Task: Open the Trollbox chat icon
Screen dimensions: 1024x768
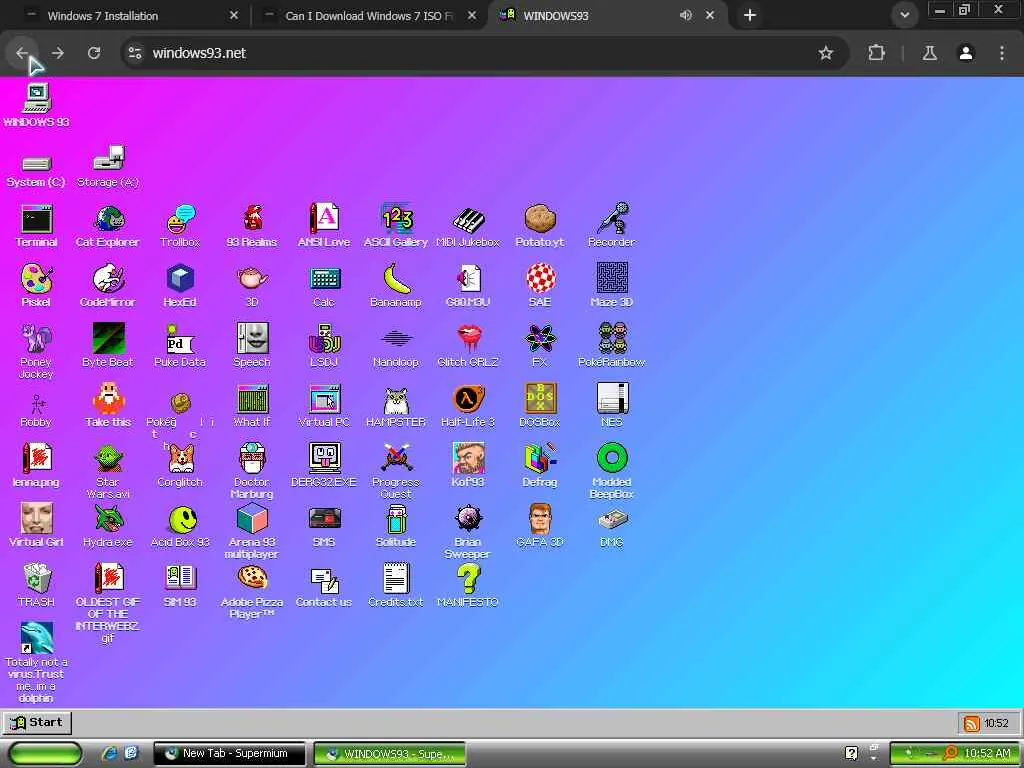Action: coord(180,226)
